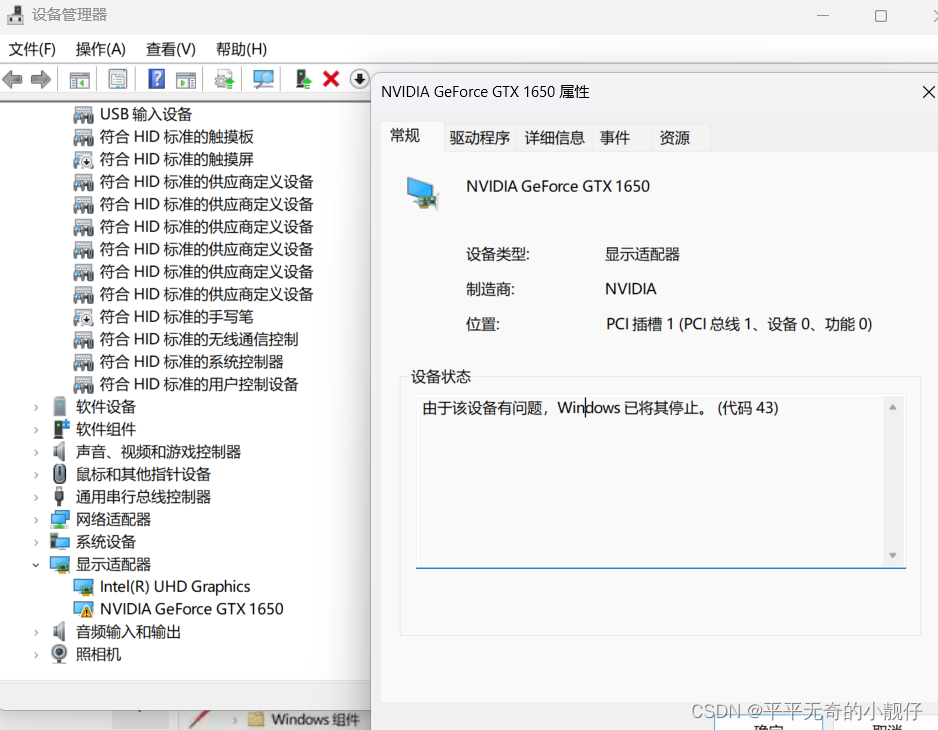The height and width of the screenshot is (730, 938).
Task: Minimize the Device Manager window
Action: (x=823, y=16)
